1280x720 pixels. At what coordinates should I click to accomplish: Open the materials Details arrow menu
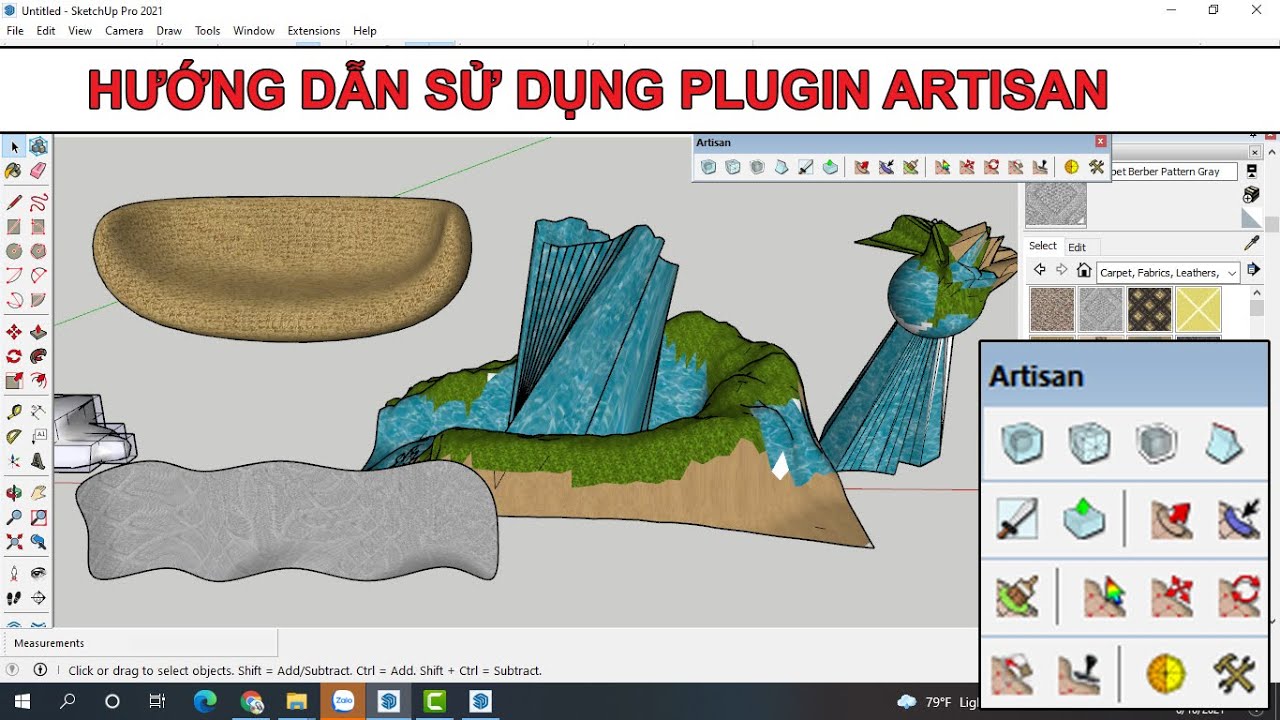(1253, 270)
